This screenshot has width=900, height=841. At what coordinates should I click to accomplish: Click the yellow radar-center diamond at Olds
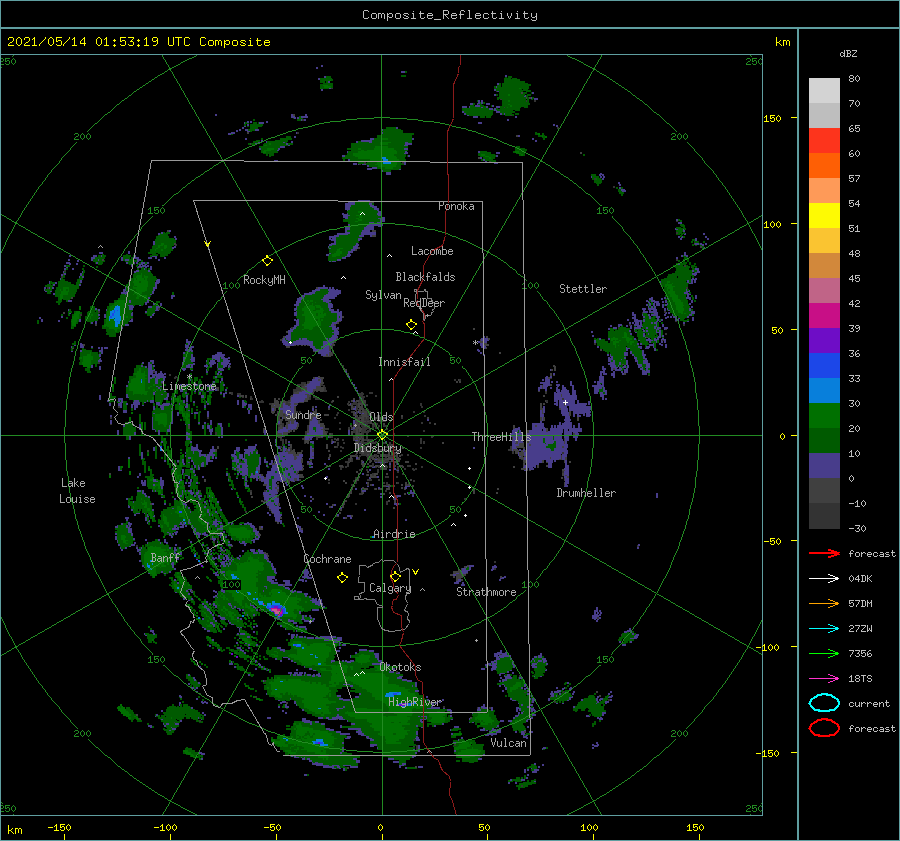click(x=382, y=435)
